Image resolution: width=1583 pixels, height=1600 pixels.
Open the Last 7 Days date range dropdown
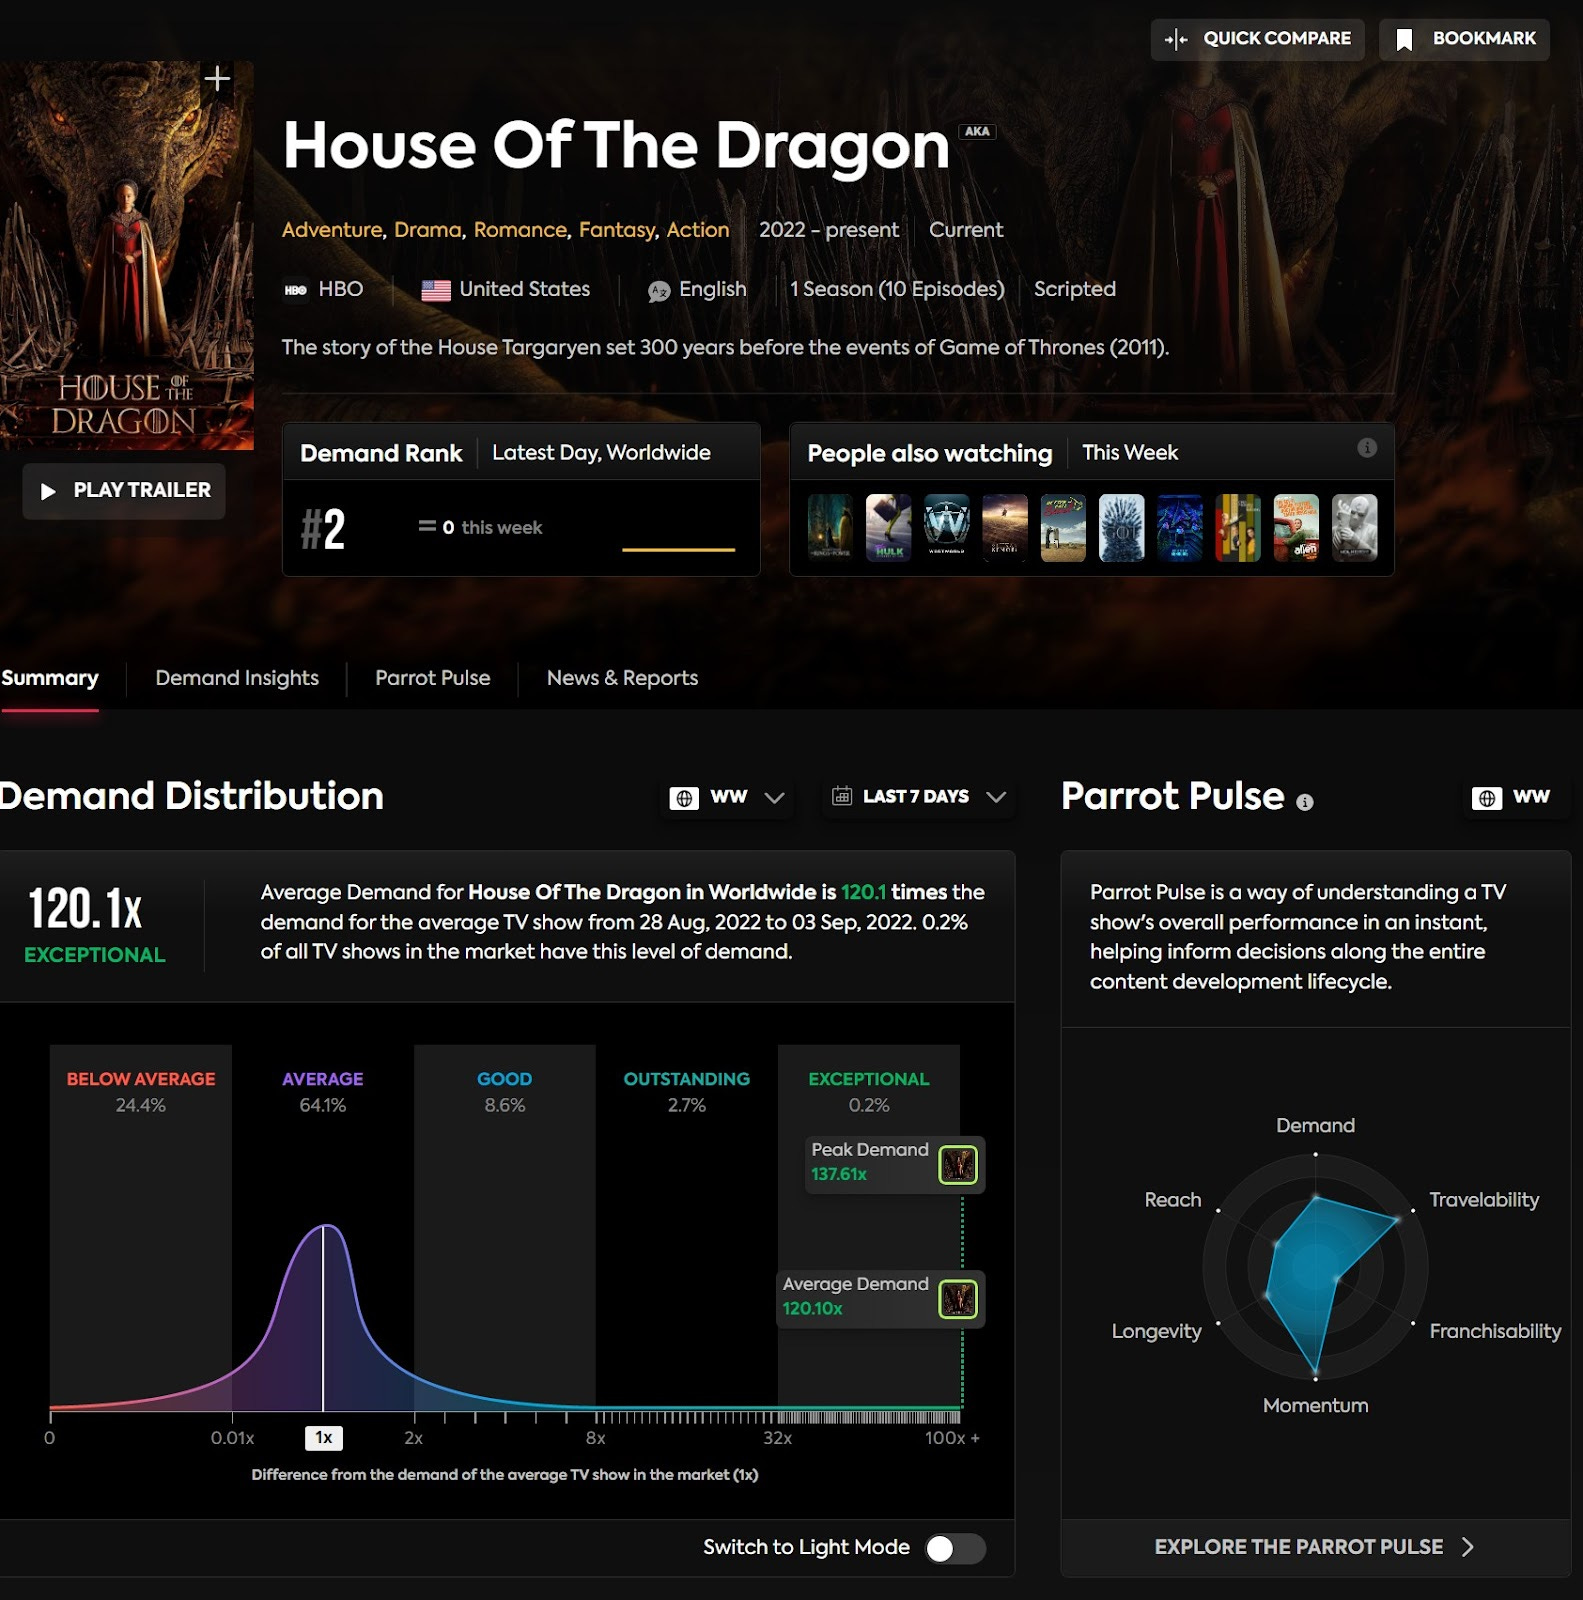[x=918, y=797]
